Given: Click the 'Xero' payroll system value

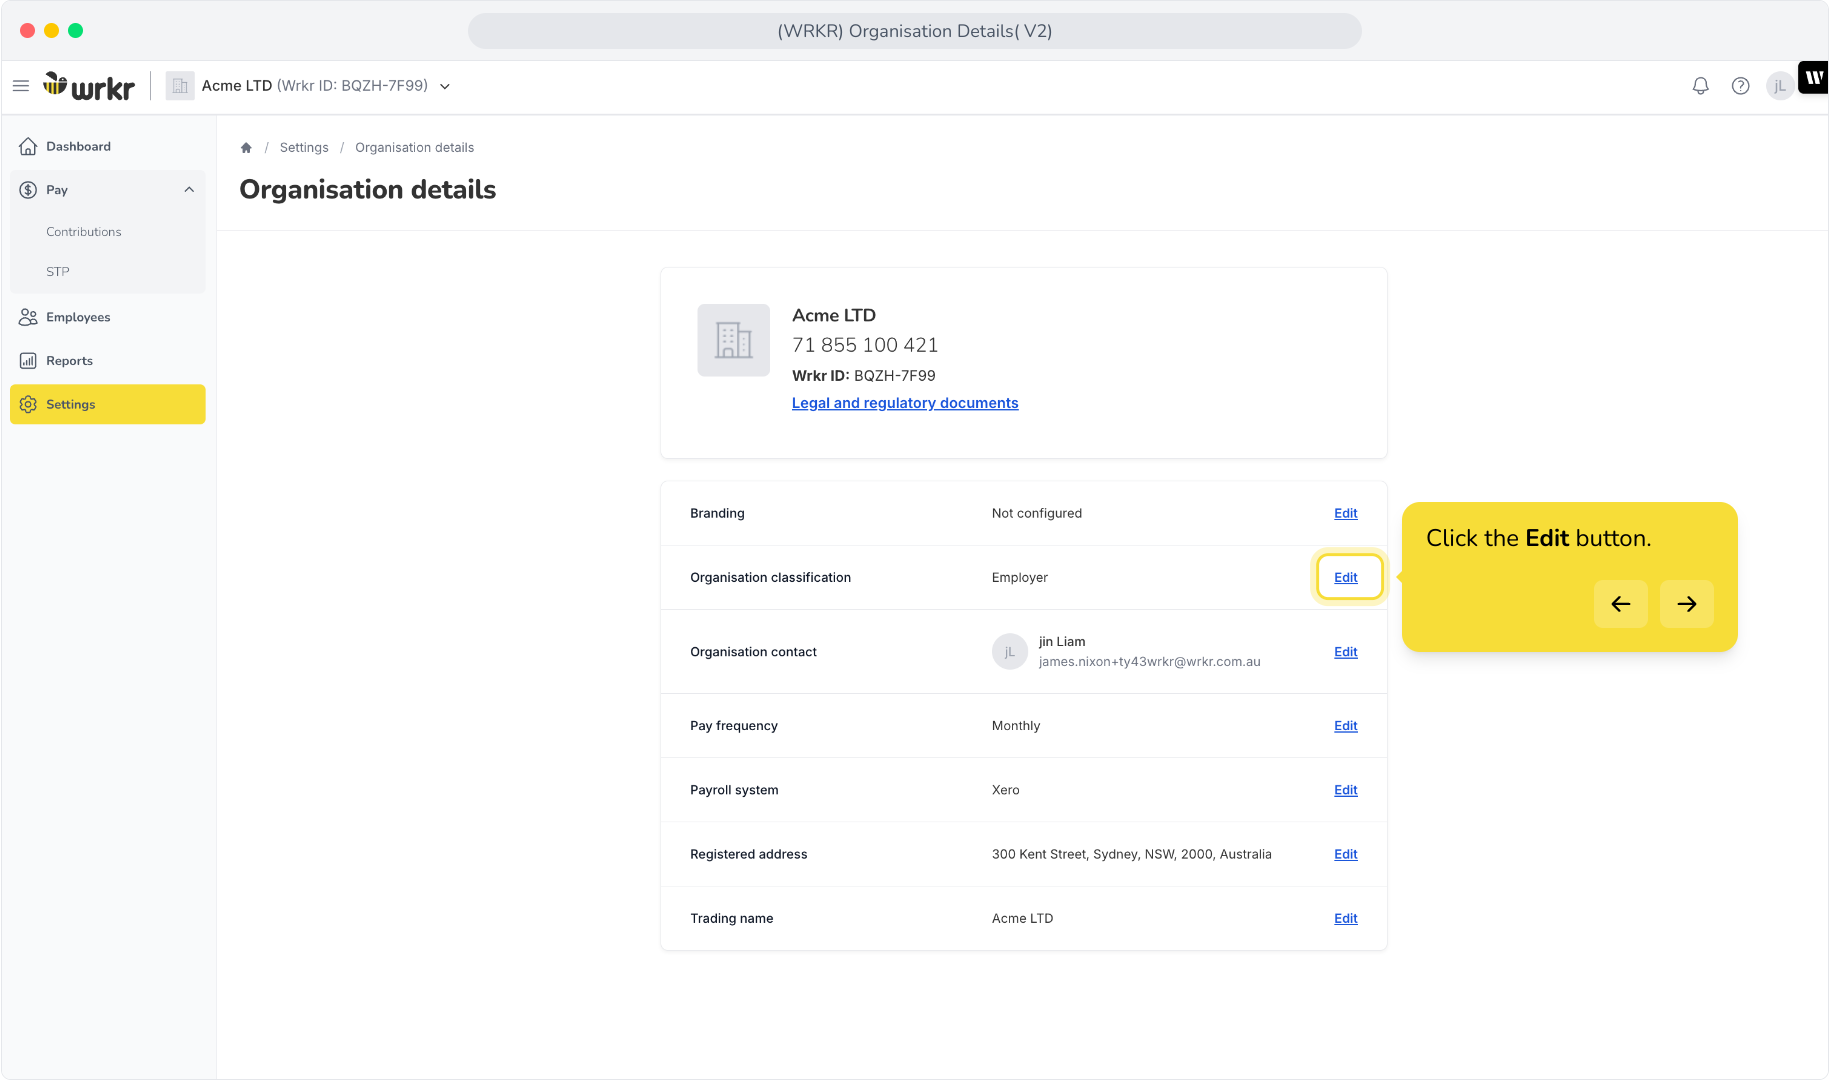Looking at the screenshot, I should tap(1006, 790).
